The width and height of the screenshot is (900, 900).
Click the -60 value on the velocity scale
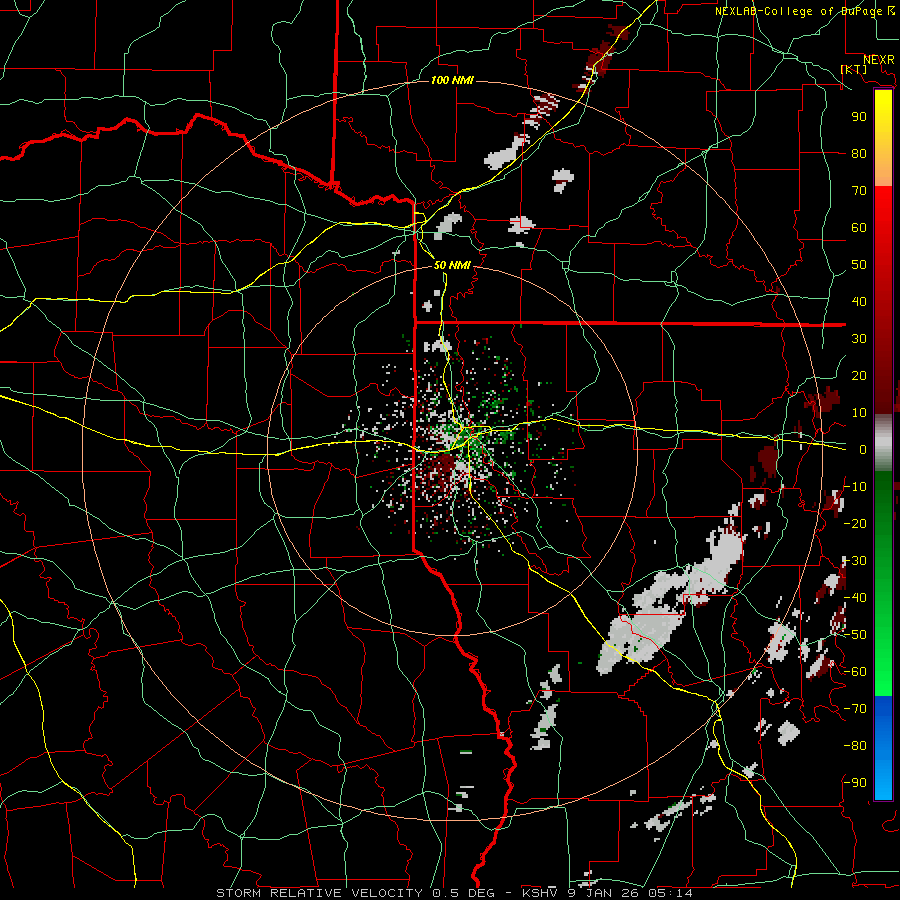(x=855, y=672)
